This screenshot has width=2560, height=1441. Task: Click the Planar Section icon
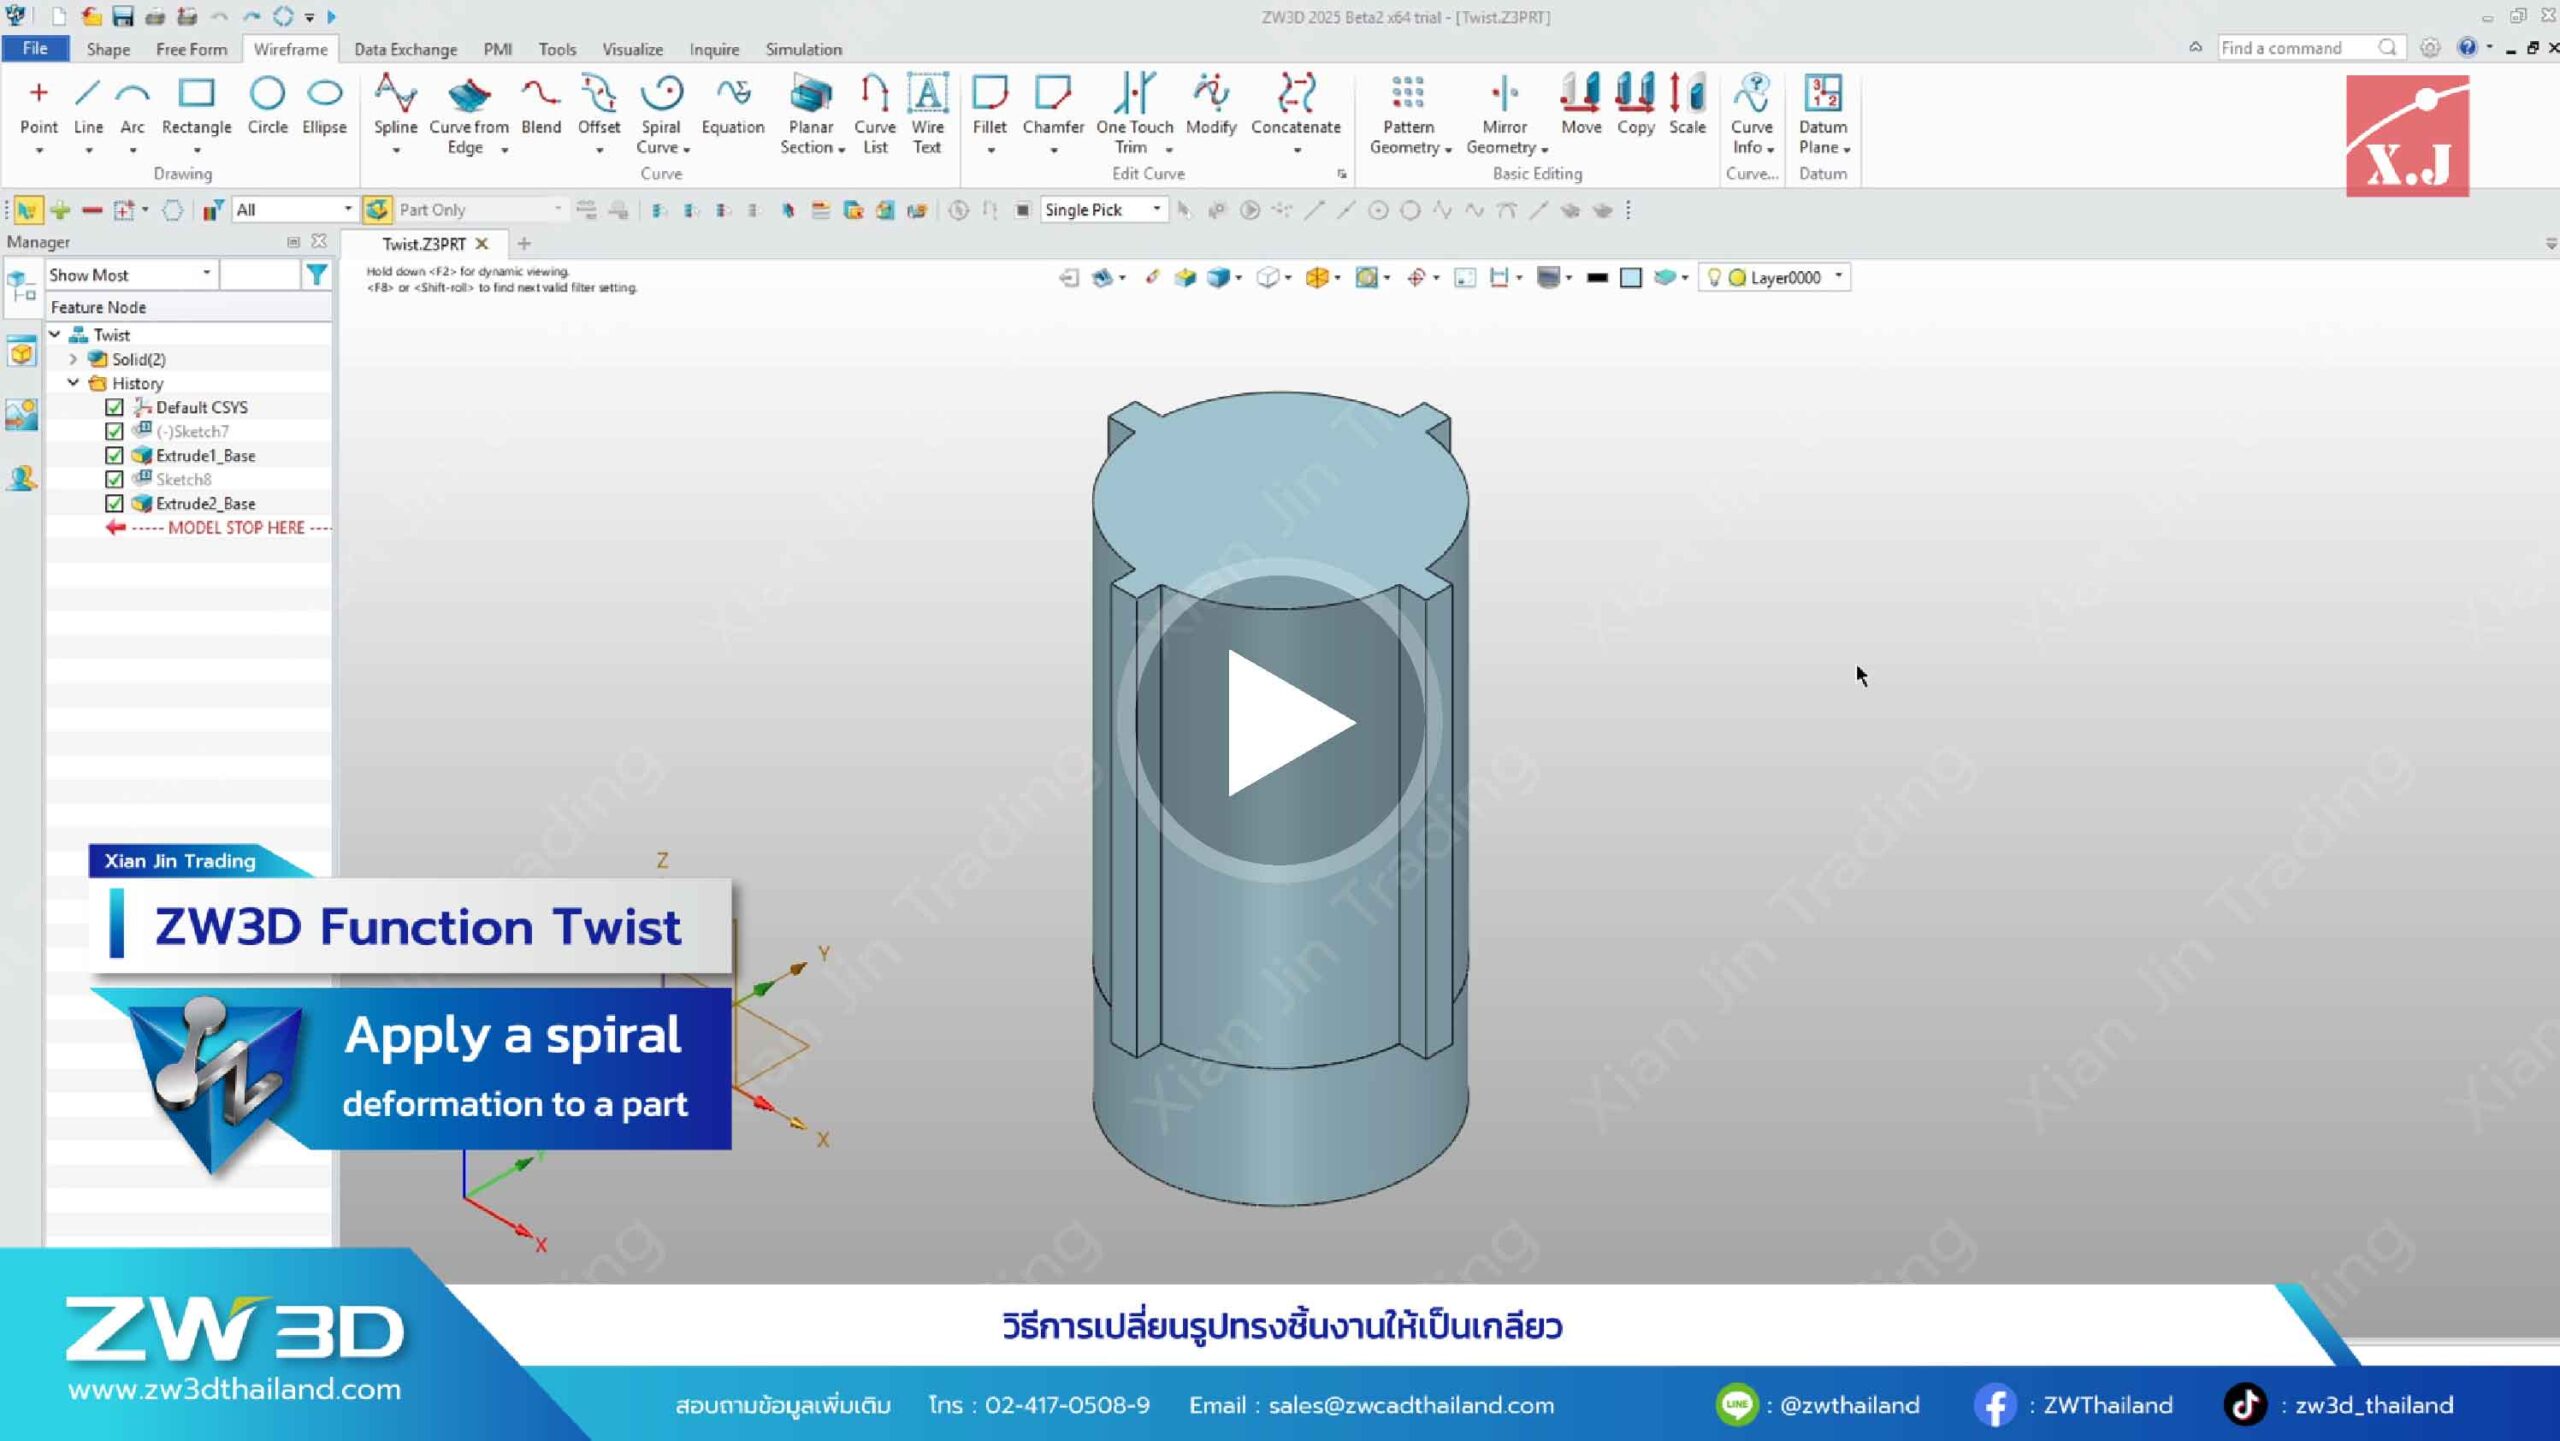(x=810, y=95)
